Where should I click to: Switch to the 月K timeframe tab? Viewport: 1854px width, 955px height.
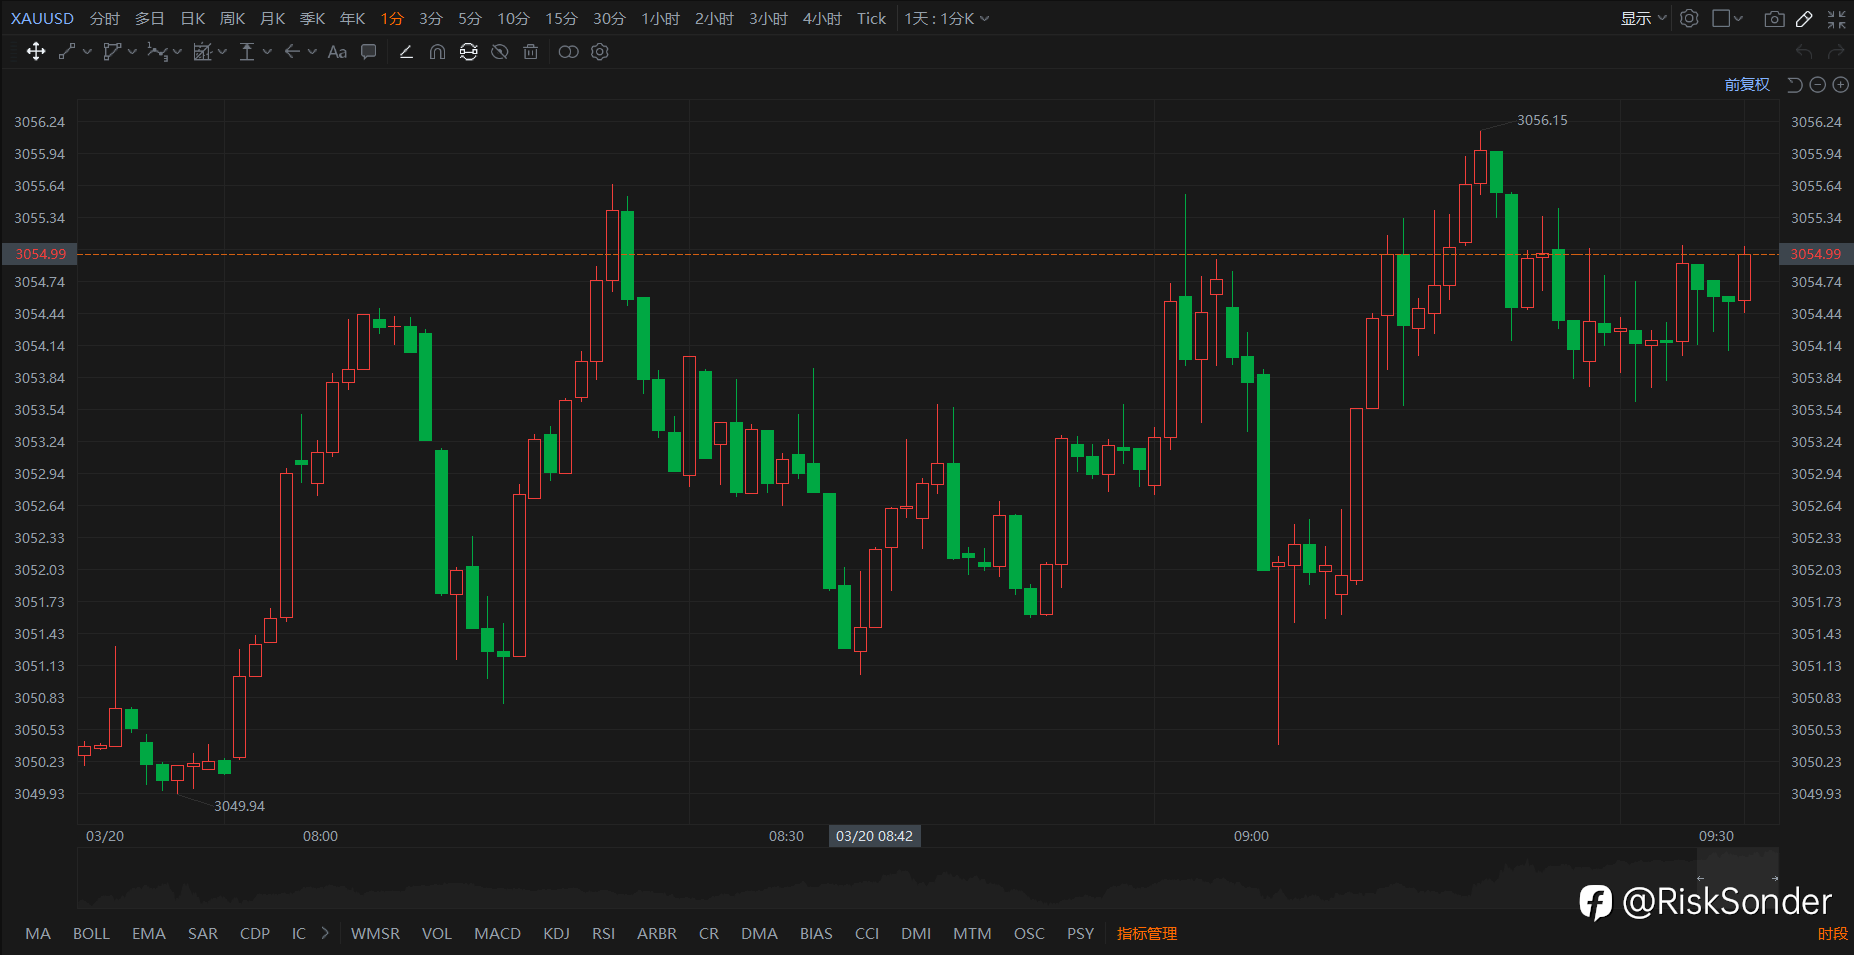pos(273,19)
